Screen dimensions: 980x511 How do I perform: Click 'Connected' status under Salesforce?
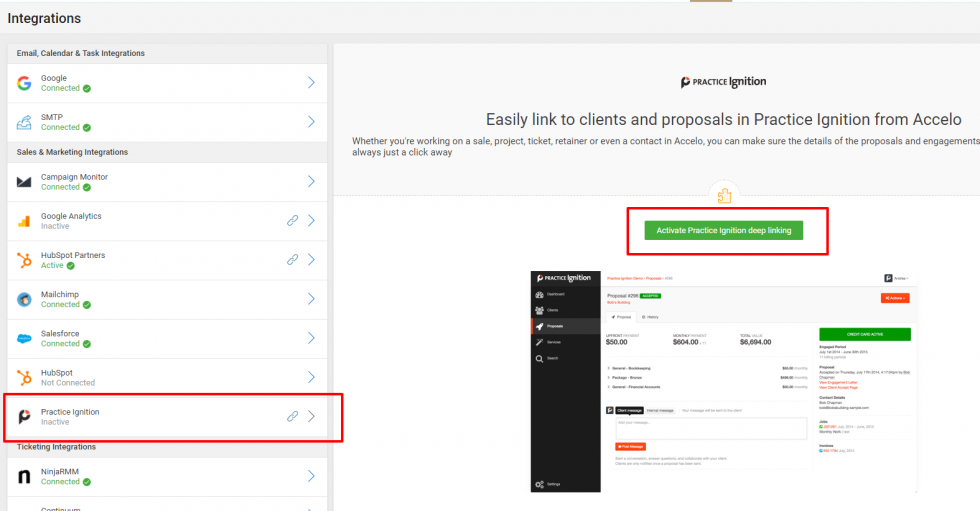(x=60, y=344)
